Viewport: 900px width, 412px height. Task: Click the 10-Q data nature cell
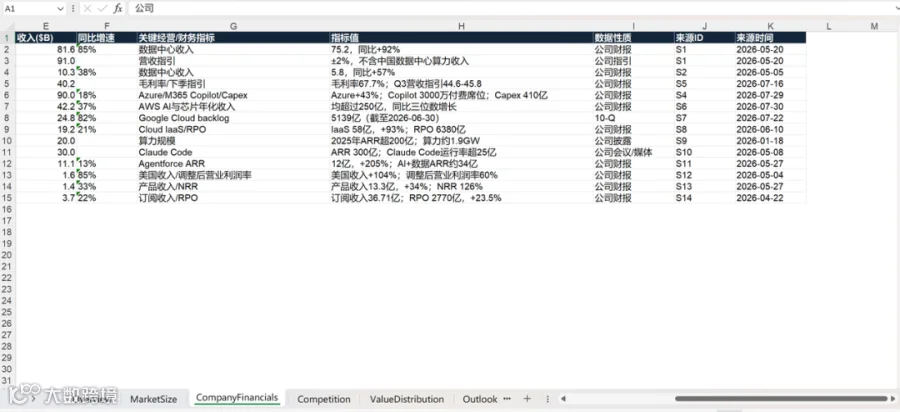pyautogui.click(x=634, y=118)
